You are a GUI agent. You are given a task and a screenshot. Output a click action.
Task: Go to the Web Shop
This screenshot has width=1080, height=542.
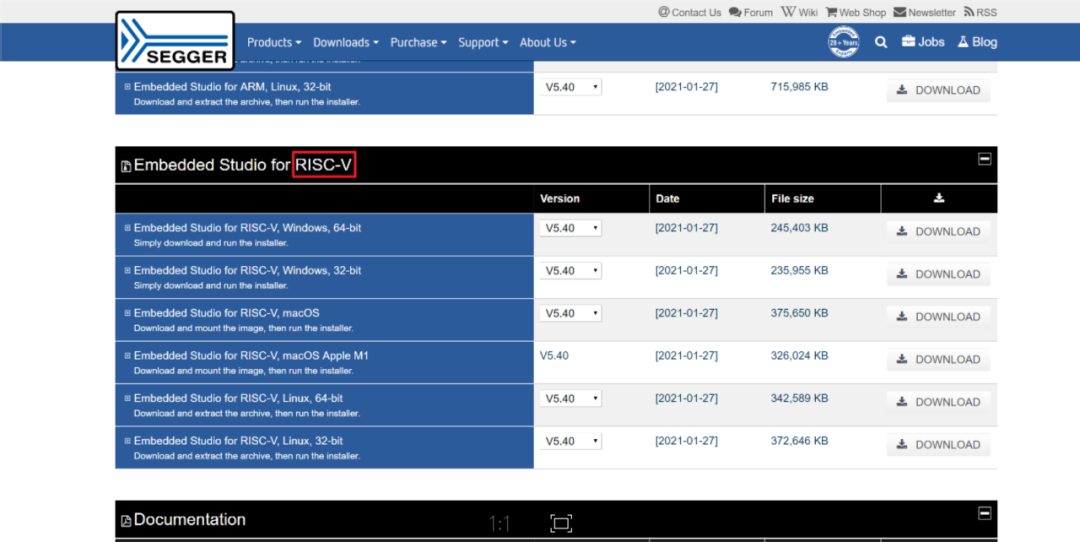pos(855,12)
